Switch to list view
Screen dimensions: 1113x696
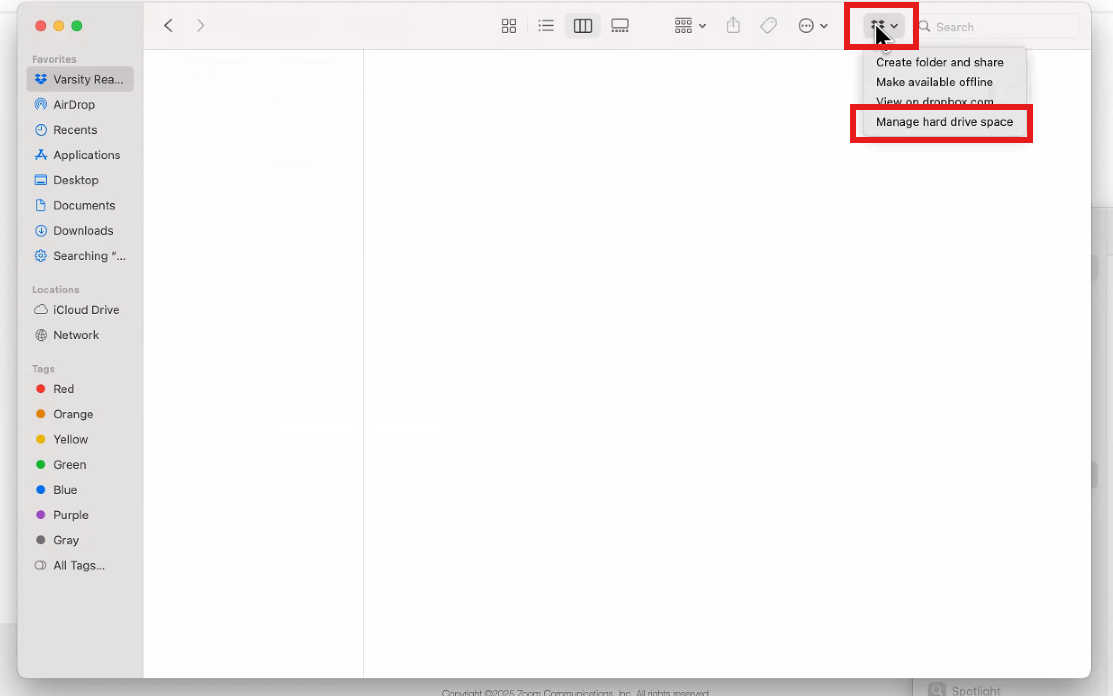546,26
